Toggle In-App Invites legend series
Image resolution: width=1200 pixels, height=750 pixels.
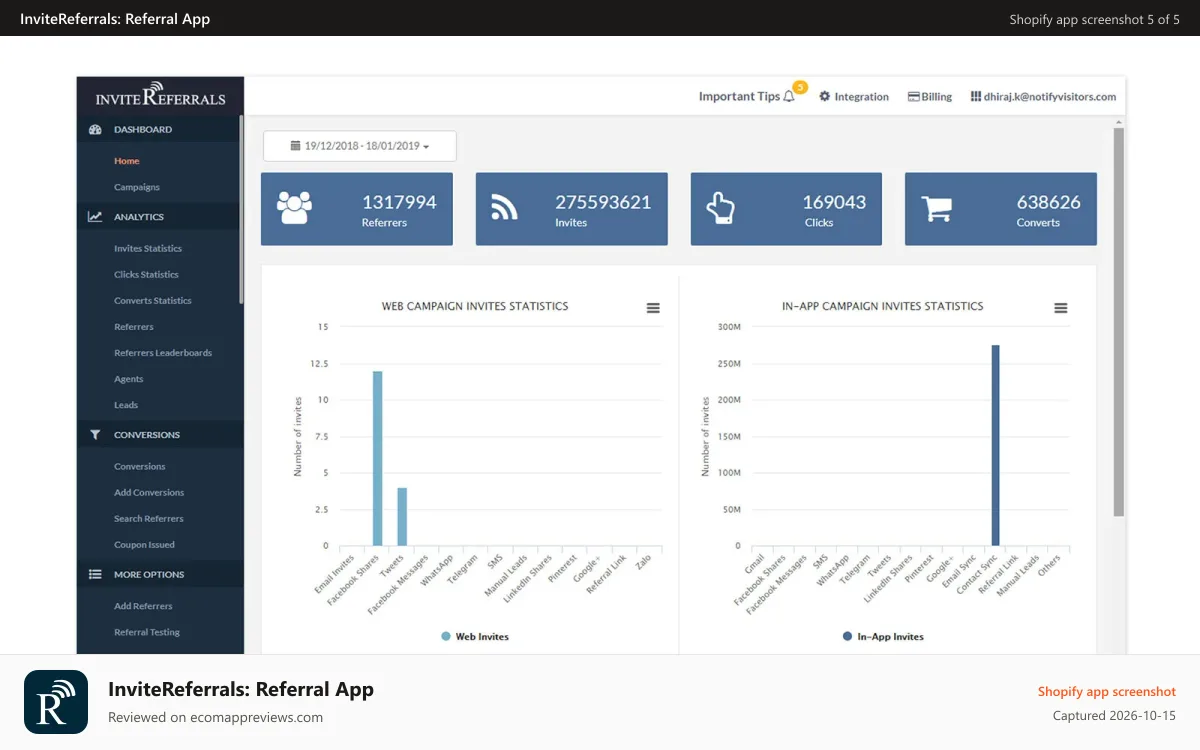coord(883,636)
